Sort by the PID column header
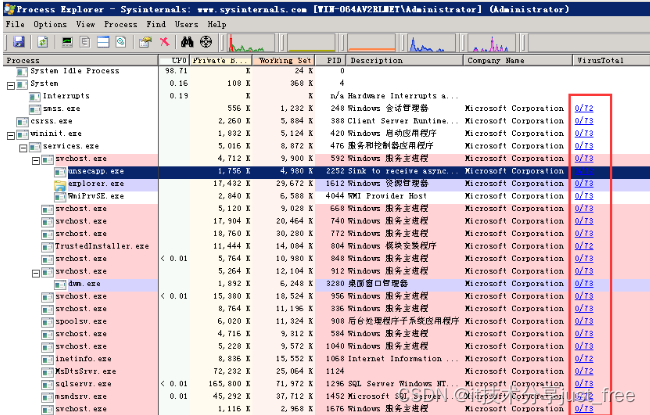The width and height of the screenshot is (650, 415). coord(330,61)
